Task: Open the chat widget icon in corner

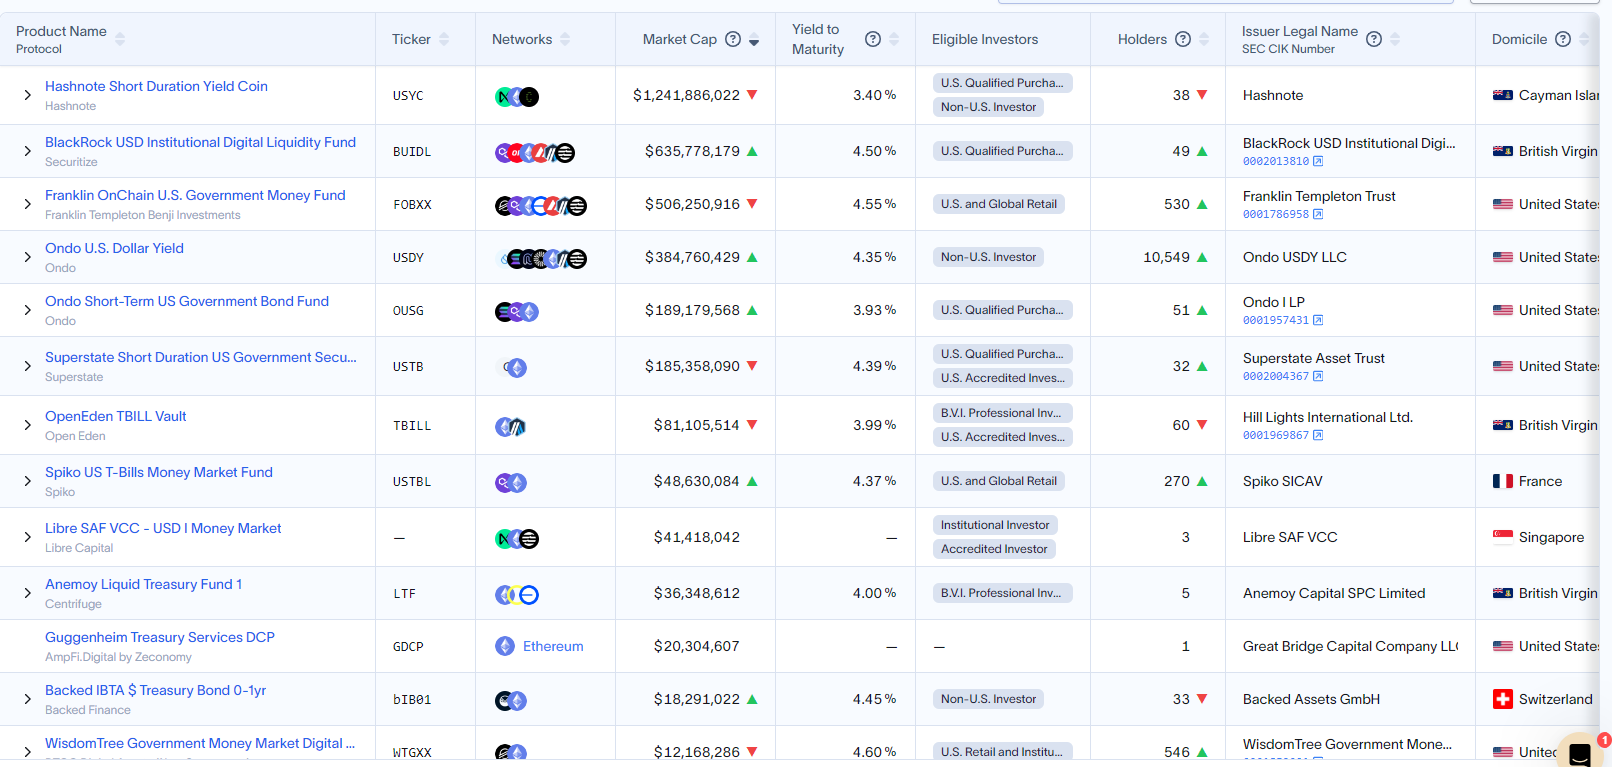Action: tap(1579, 752)
